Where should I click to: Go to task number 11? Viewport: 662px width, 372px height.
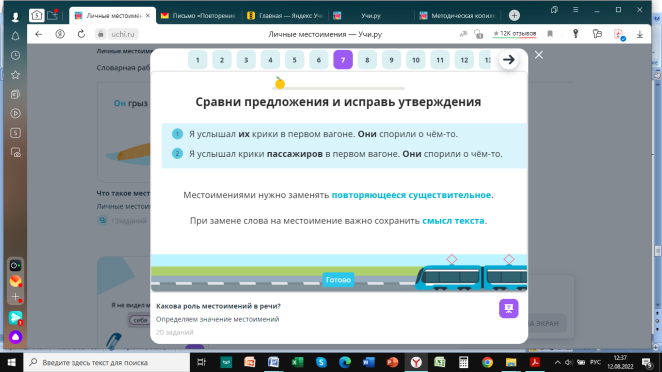point(440,60)
